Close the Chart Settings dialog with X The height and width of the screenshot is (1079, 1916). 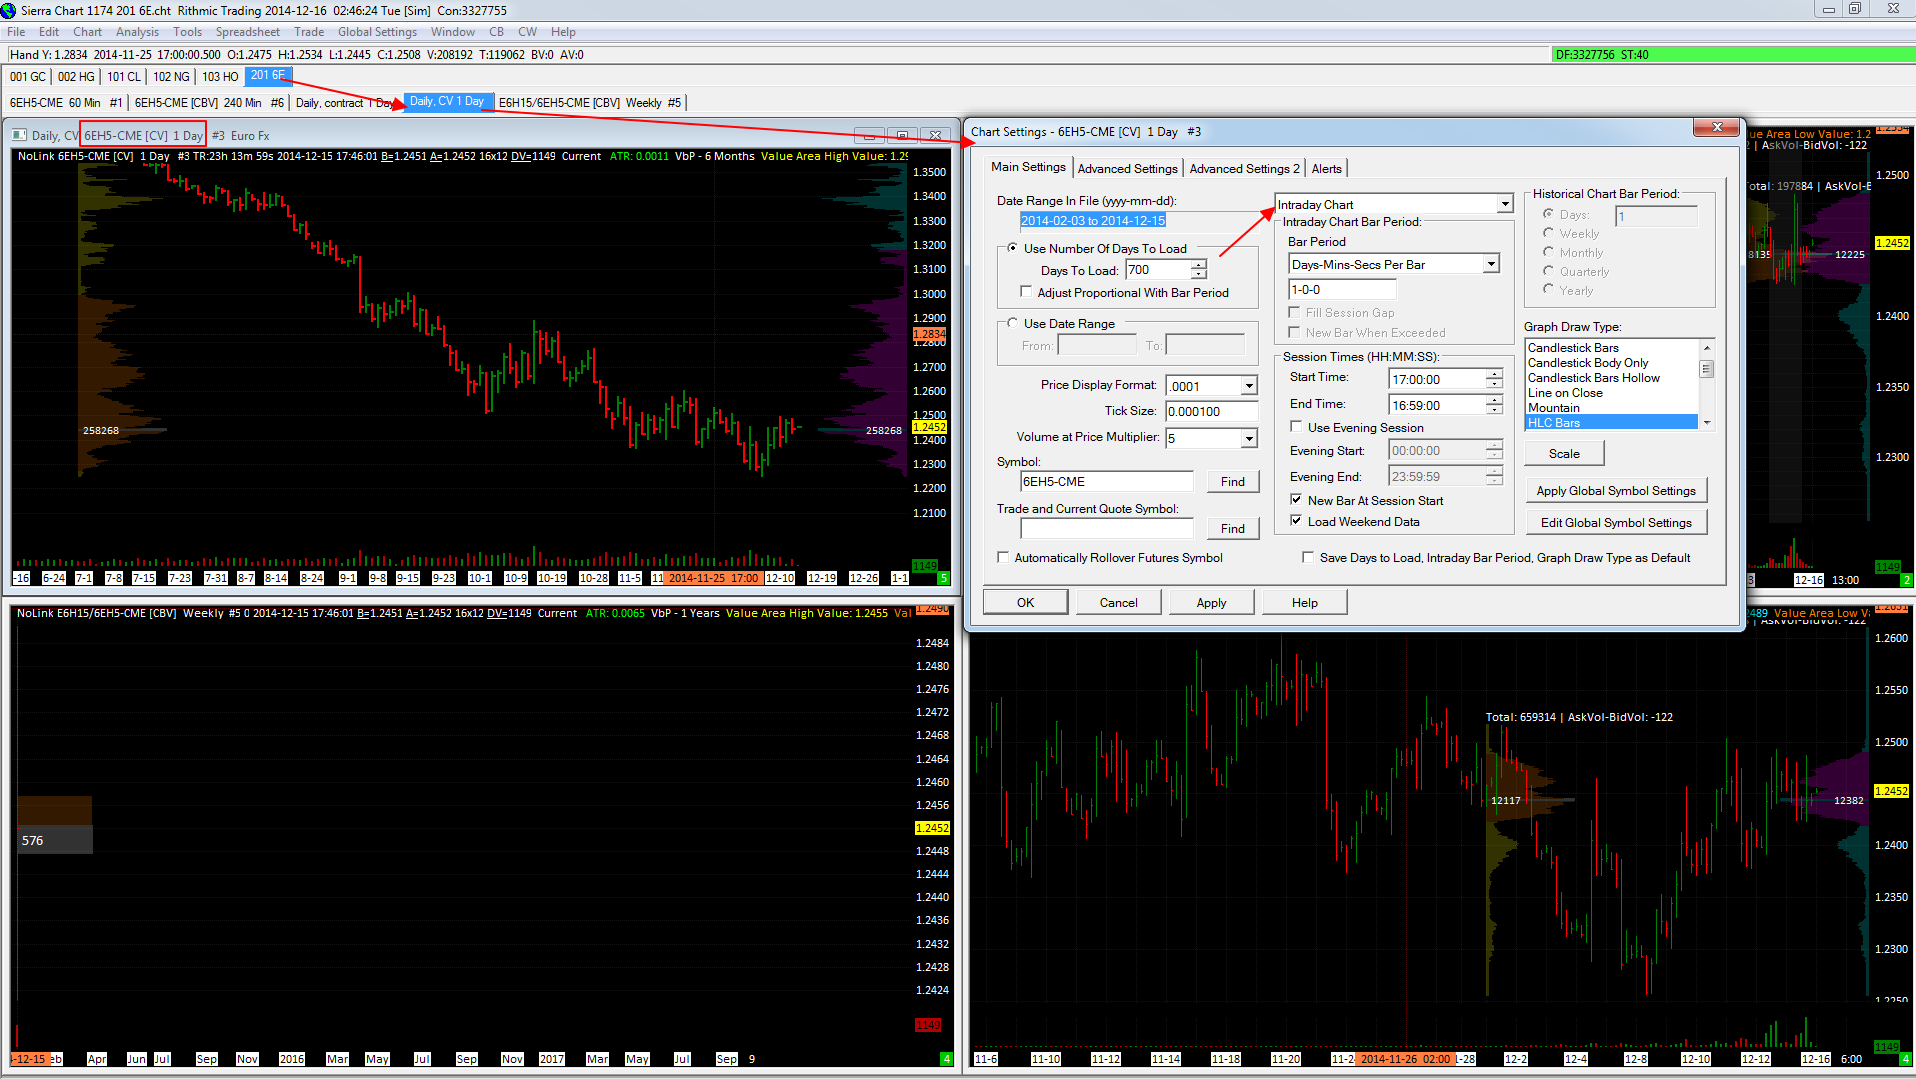[x=1717, y=127]
